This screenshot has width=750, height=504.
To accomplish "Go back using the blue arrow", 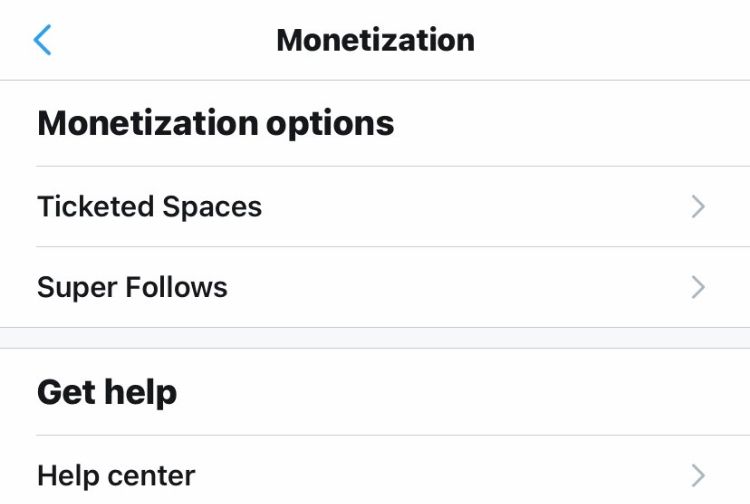I will 42,40.
